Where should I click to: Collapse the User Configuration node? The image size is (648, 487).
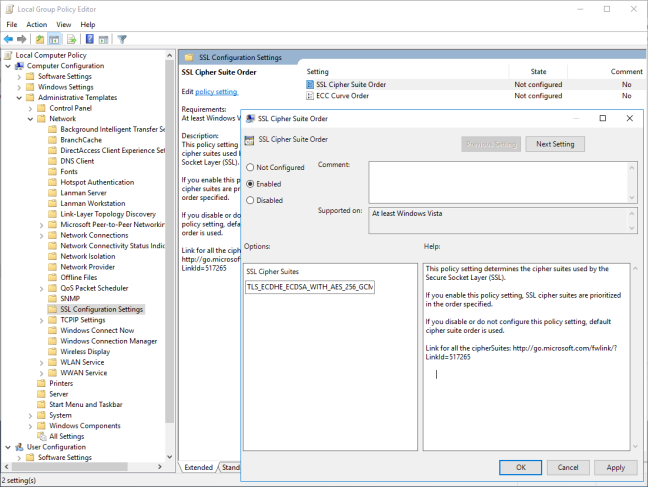[8, 447]
